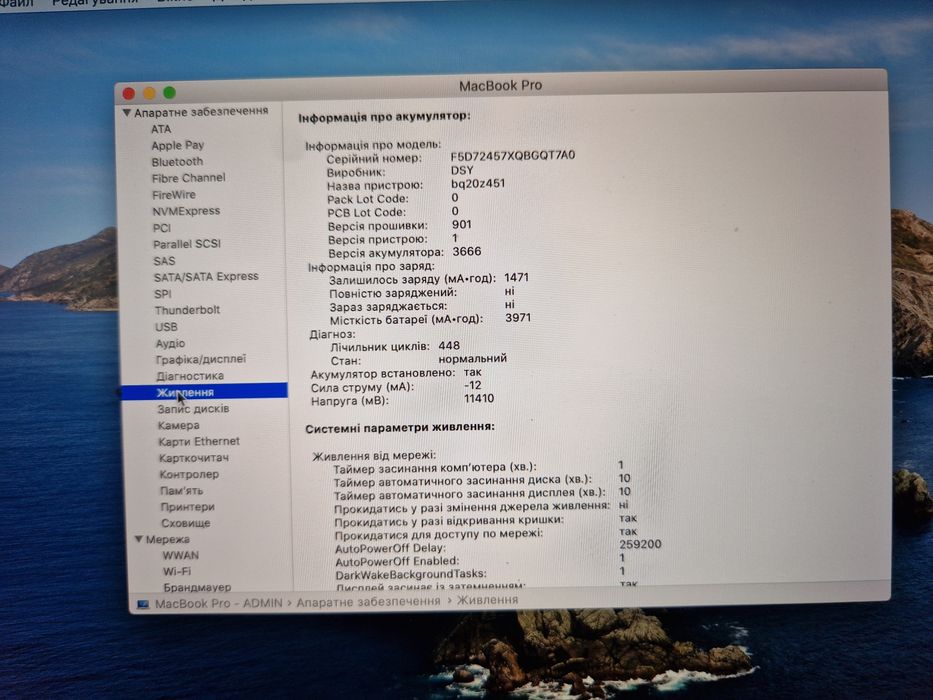The image size is (933, 700).
Task: Select the highlighted Живлення row
Action: [x=204, y=392]
